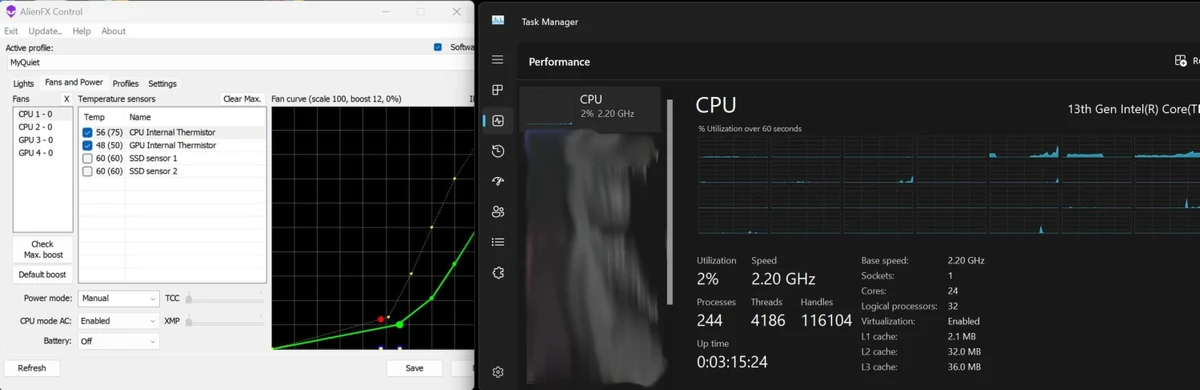
Task: Click Run new task icon in Task Manager
Action: coord(1180,61)
